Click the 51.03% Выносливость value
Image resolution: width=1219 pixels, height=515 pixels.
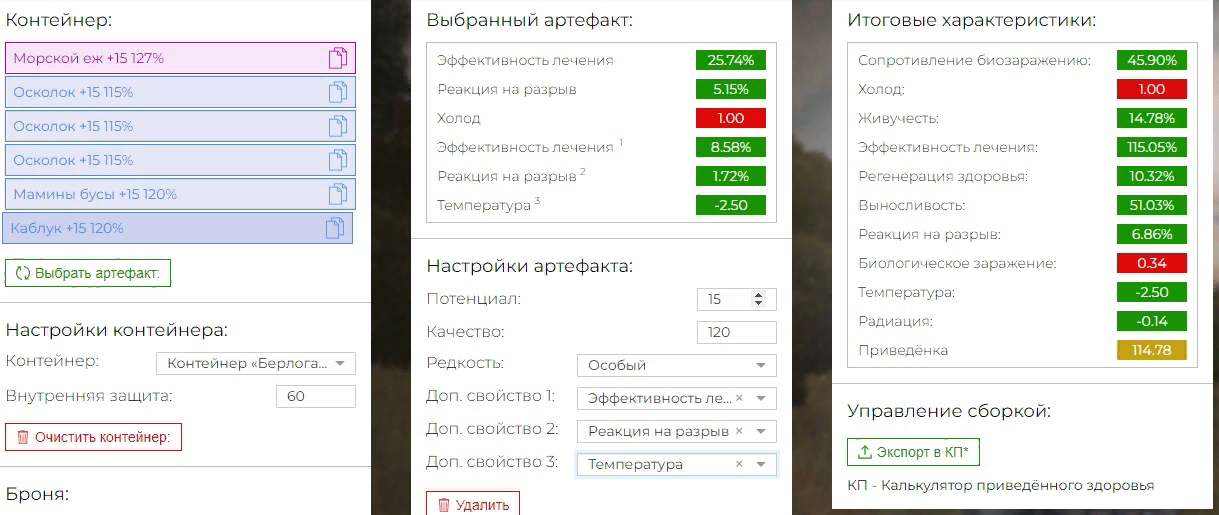coord(1152,205)
